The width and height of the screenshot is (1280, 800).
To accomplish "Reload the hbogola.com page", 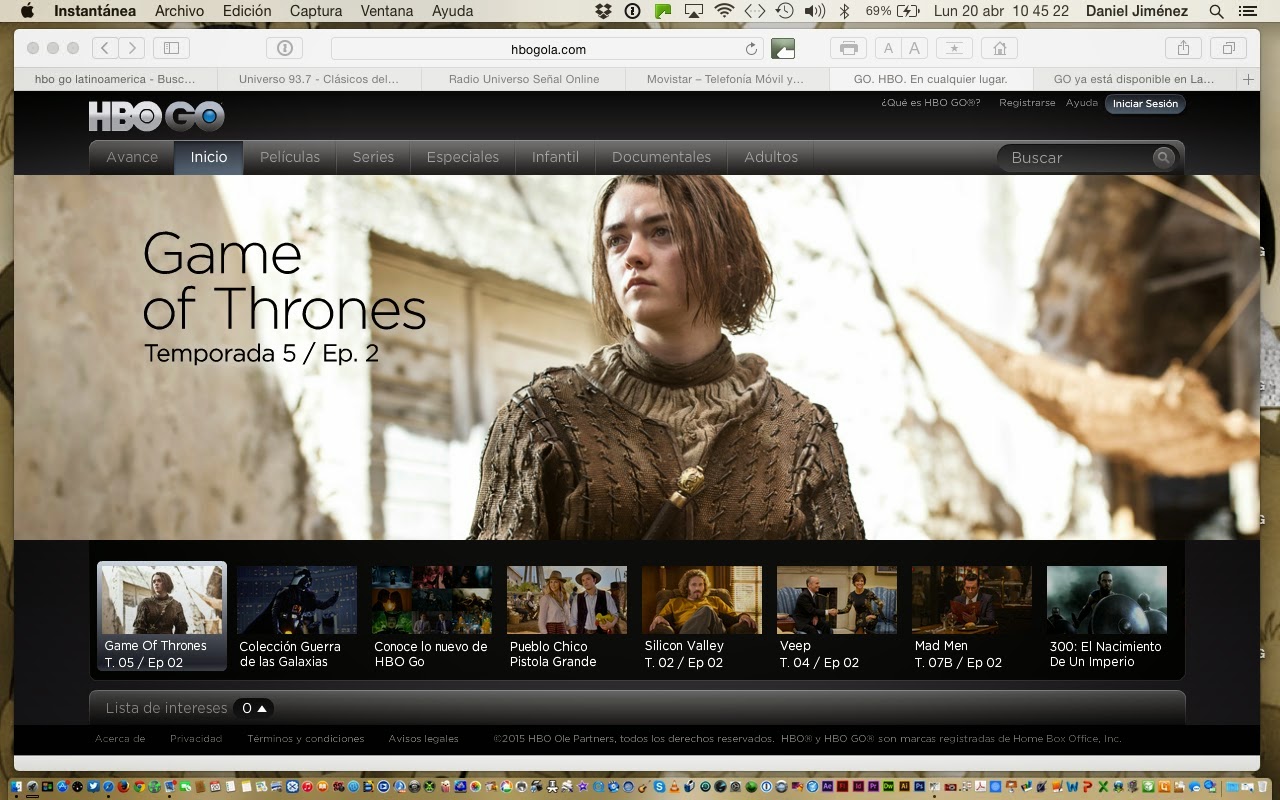I will 752,49.
